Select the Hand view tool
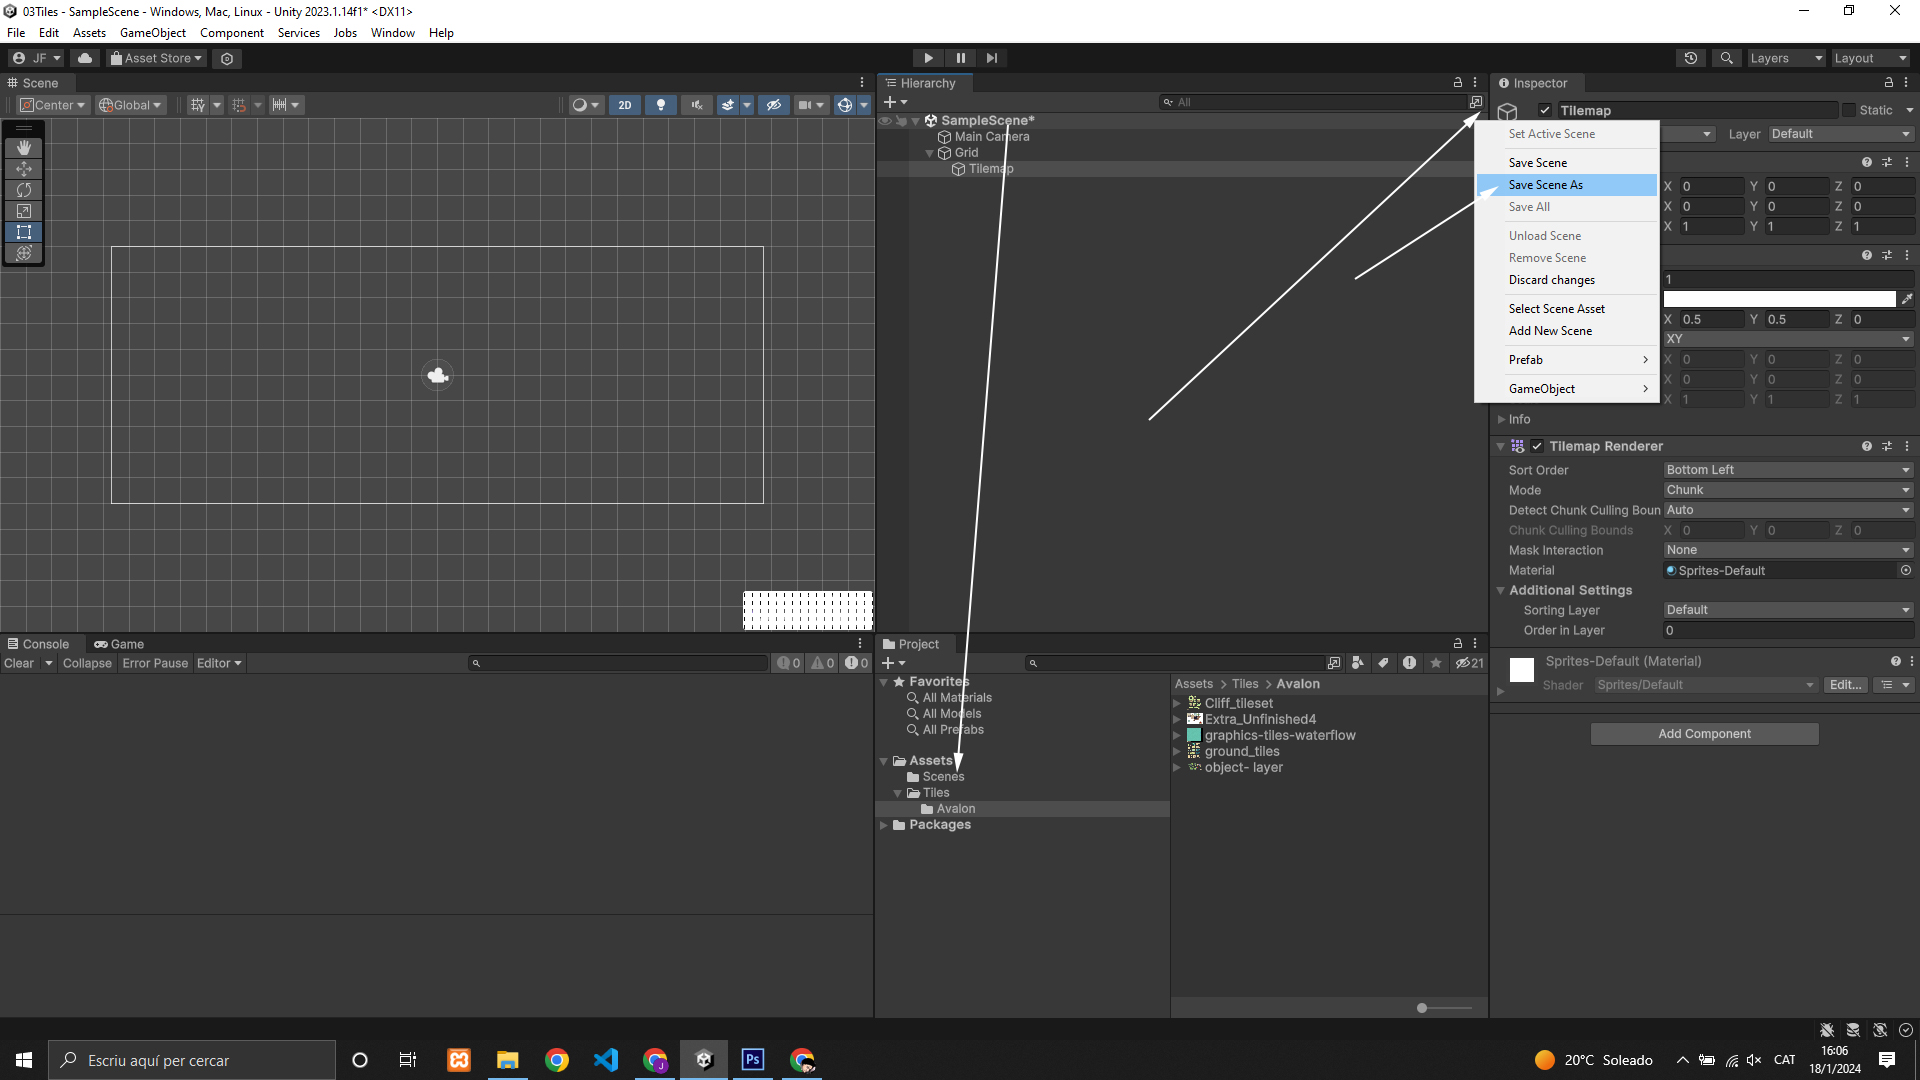1920x1080 pixels. (24, 148)
